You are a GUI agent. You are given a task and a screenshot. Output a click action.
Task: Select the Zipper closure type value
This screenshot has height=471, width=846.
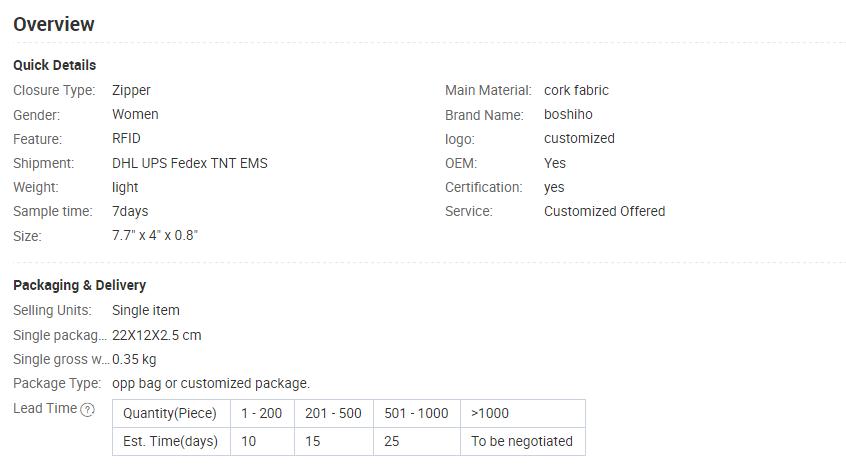(131, 91)
